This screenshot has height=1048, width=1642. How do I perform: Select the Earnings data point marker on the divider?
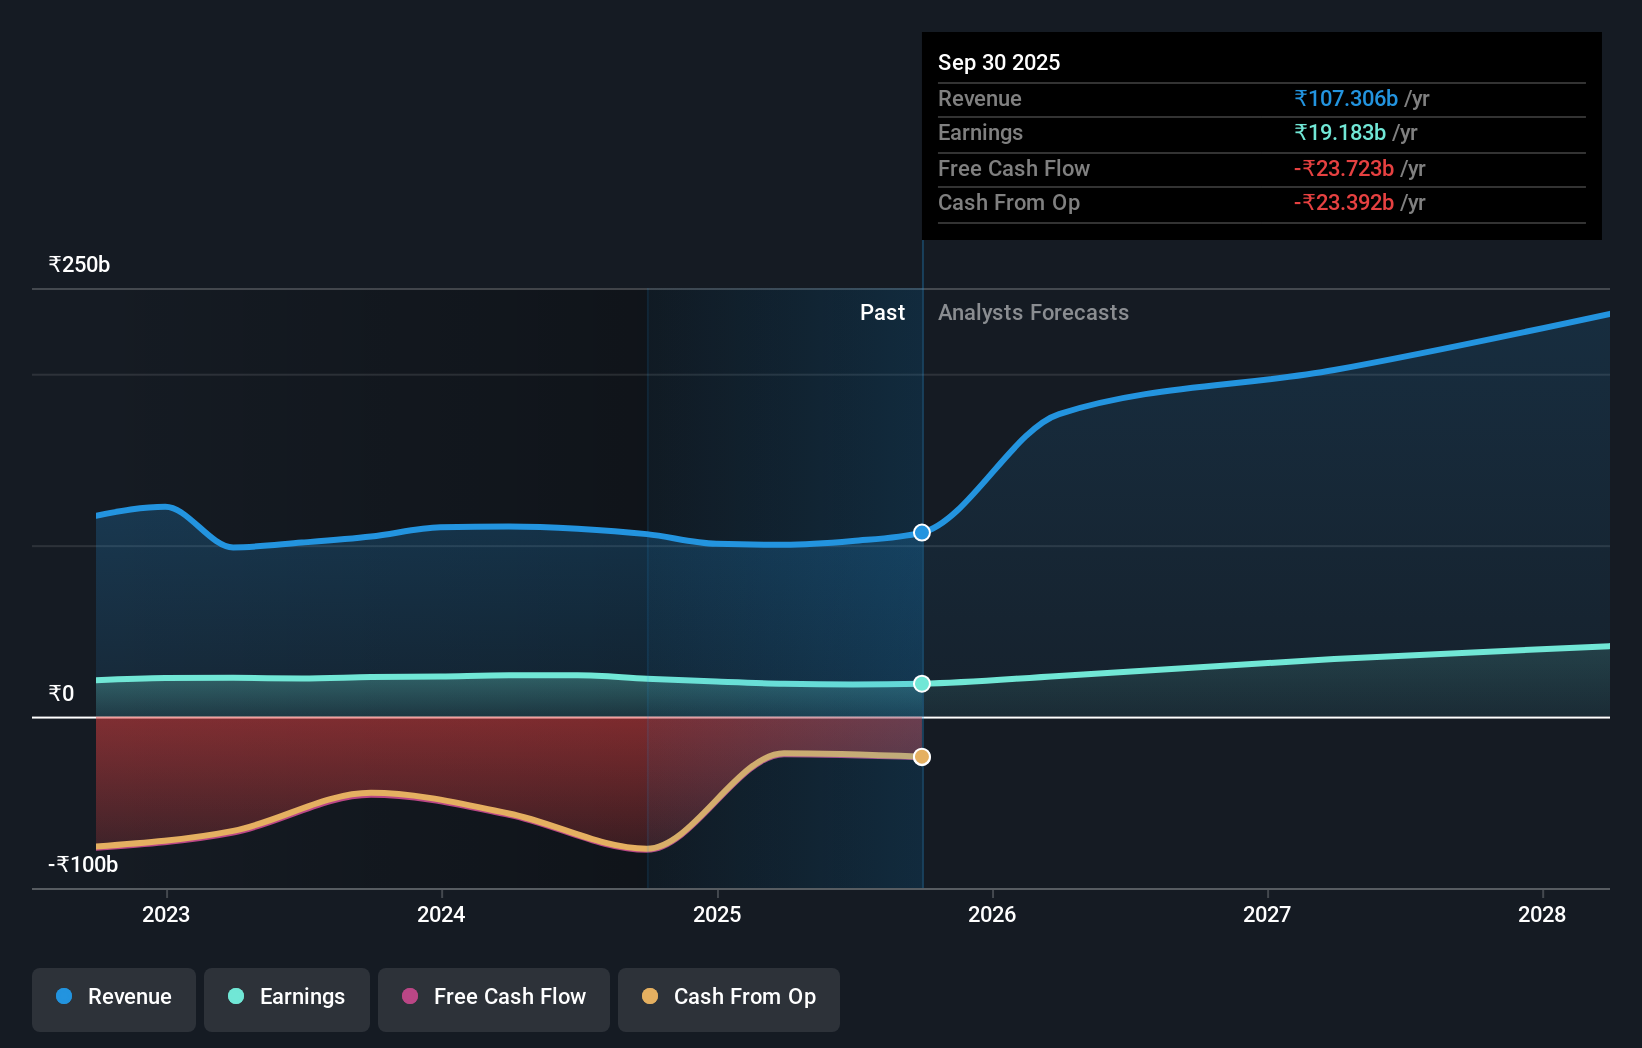[x=920, y=683]
